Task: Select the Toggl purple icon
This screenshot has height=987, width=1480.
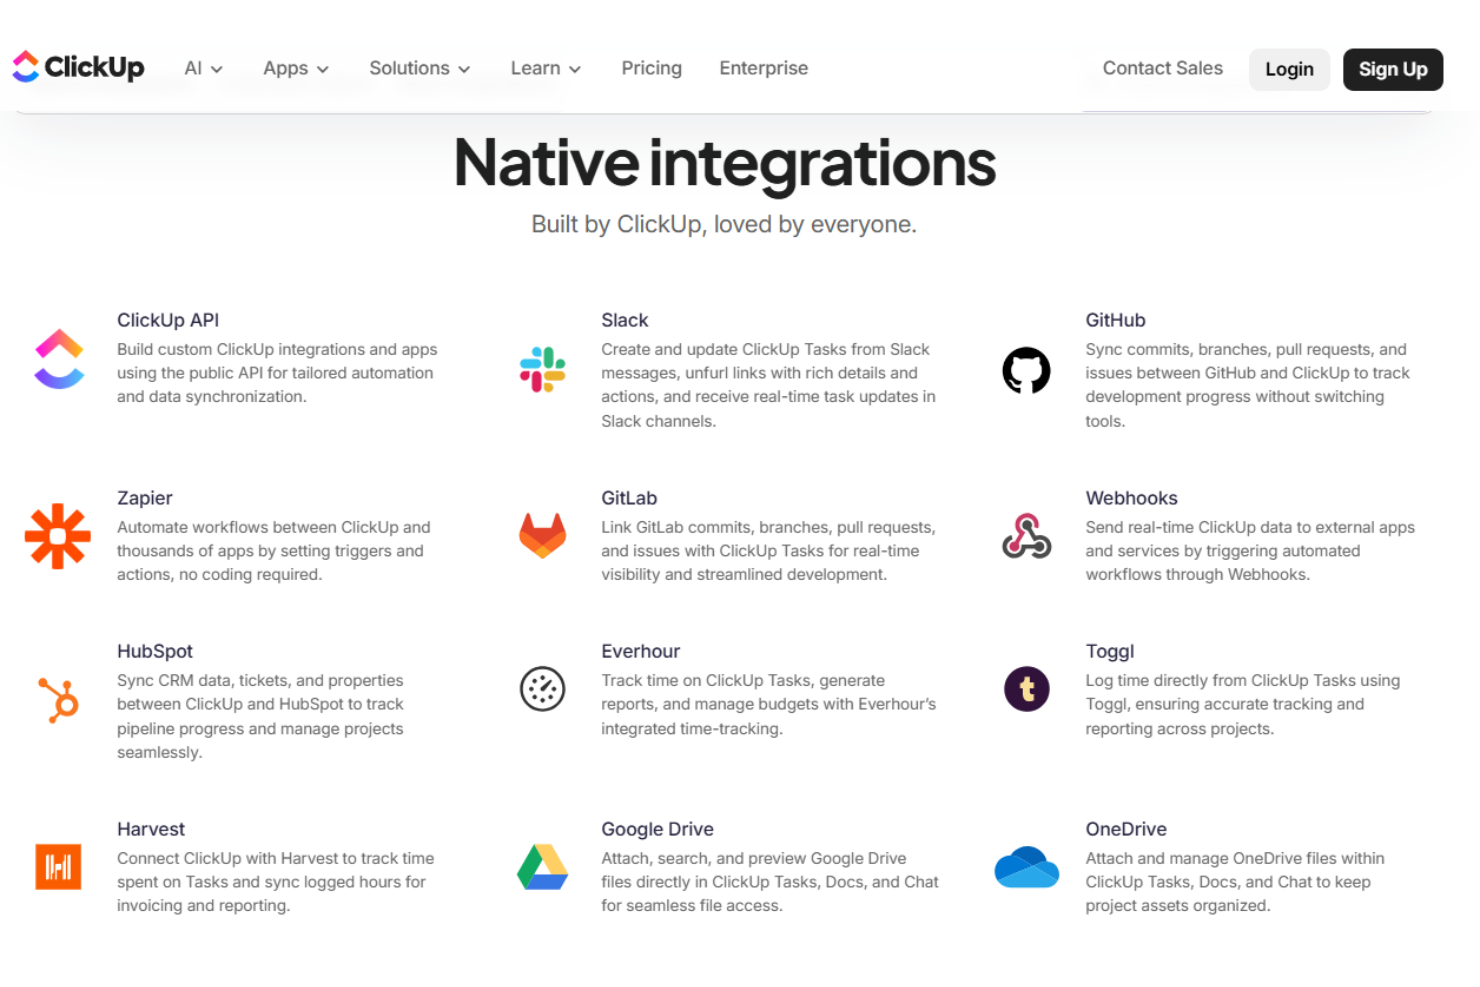Action: pyautogui.click(x=1026, y=689)
